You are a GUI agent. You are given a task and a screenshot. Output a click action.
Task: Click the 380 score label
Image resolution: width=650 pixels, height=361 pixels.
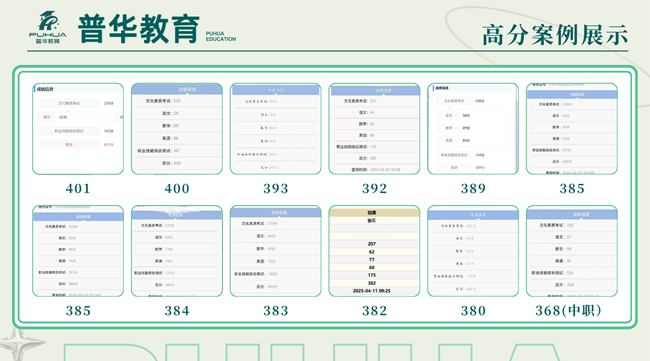473,311
